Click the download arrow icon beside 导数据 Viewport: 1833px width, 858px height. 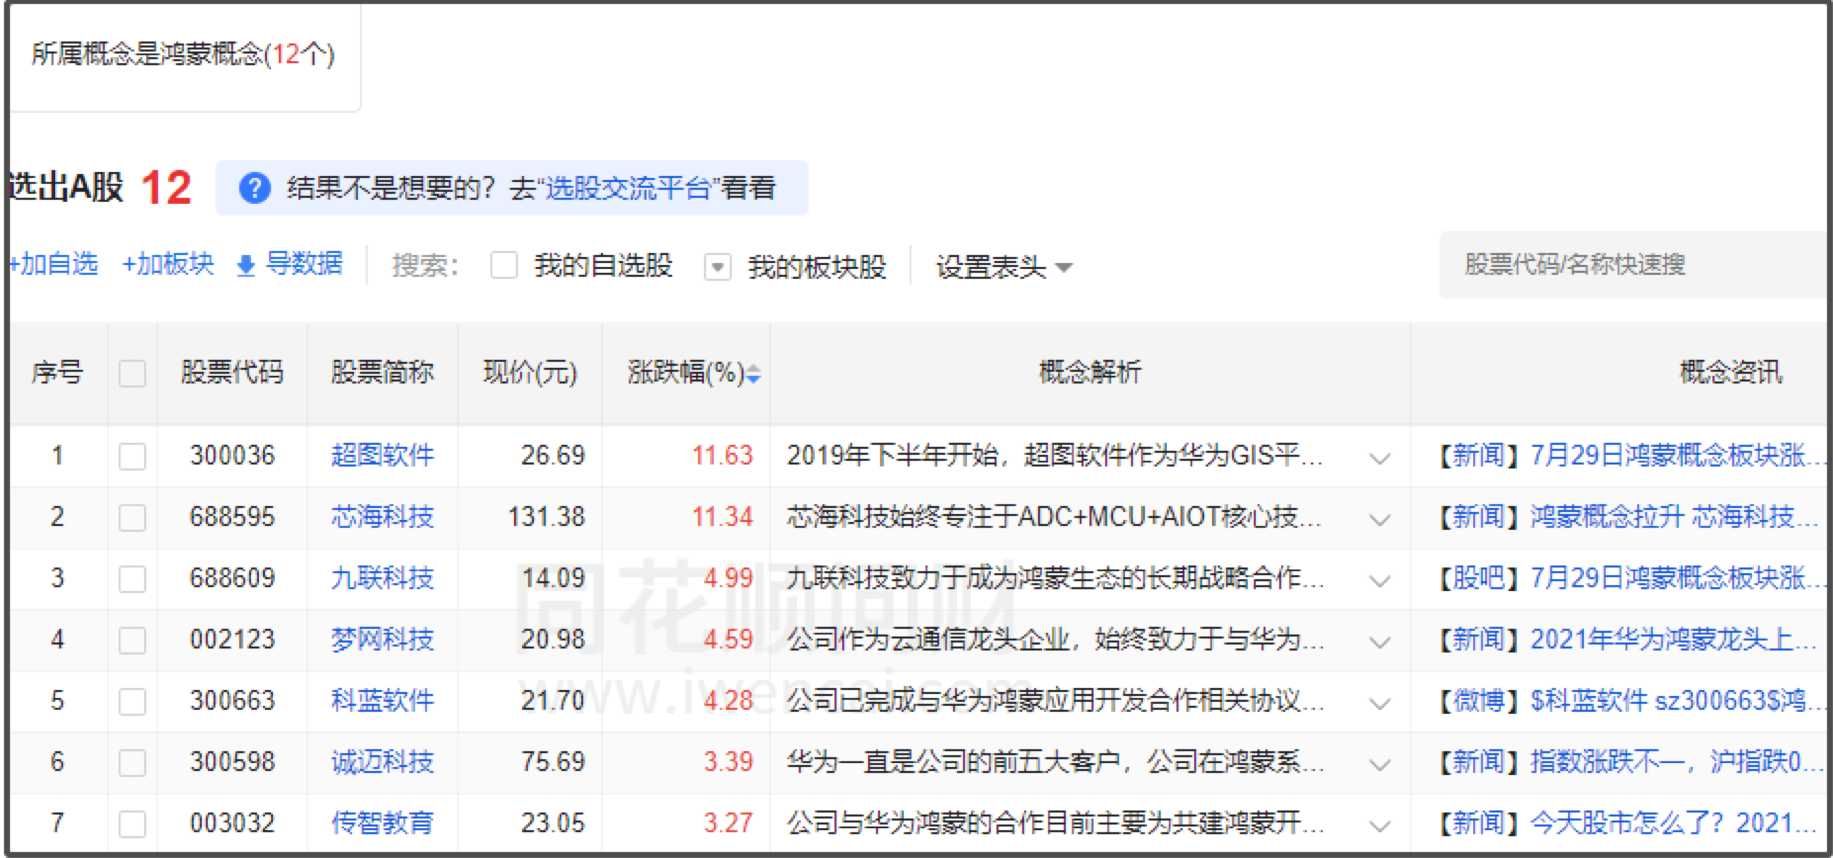tap(246, 266)
